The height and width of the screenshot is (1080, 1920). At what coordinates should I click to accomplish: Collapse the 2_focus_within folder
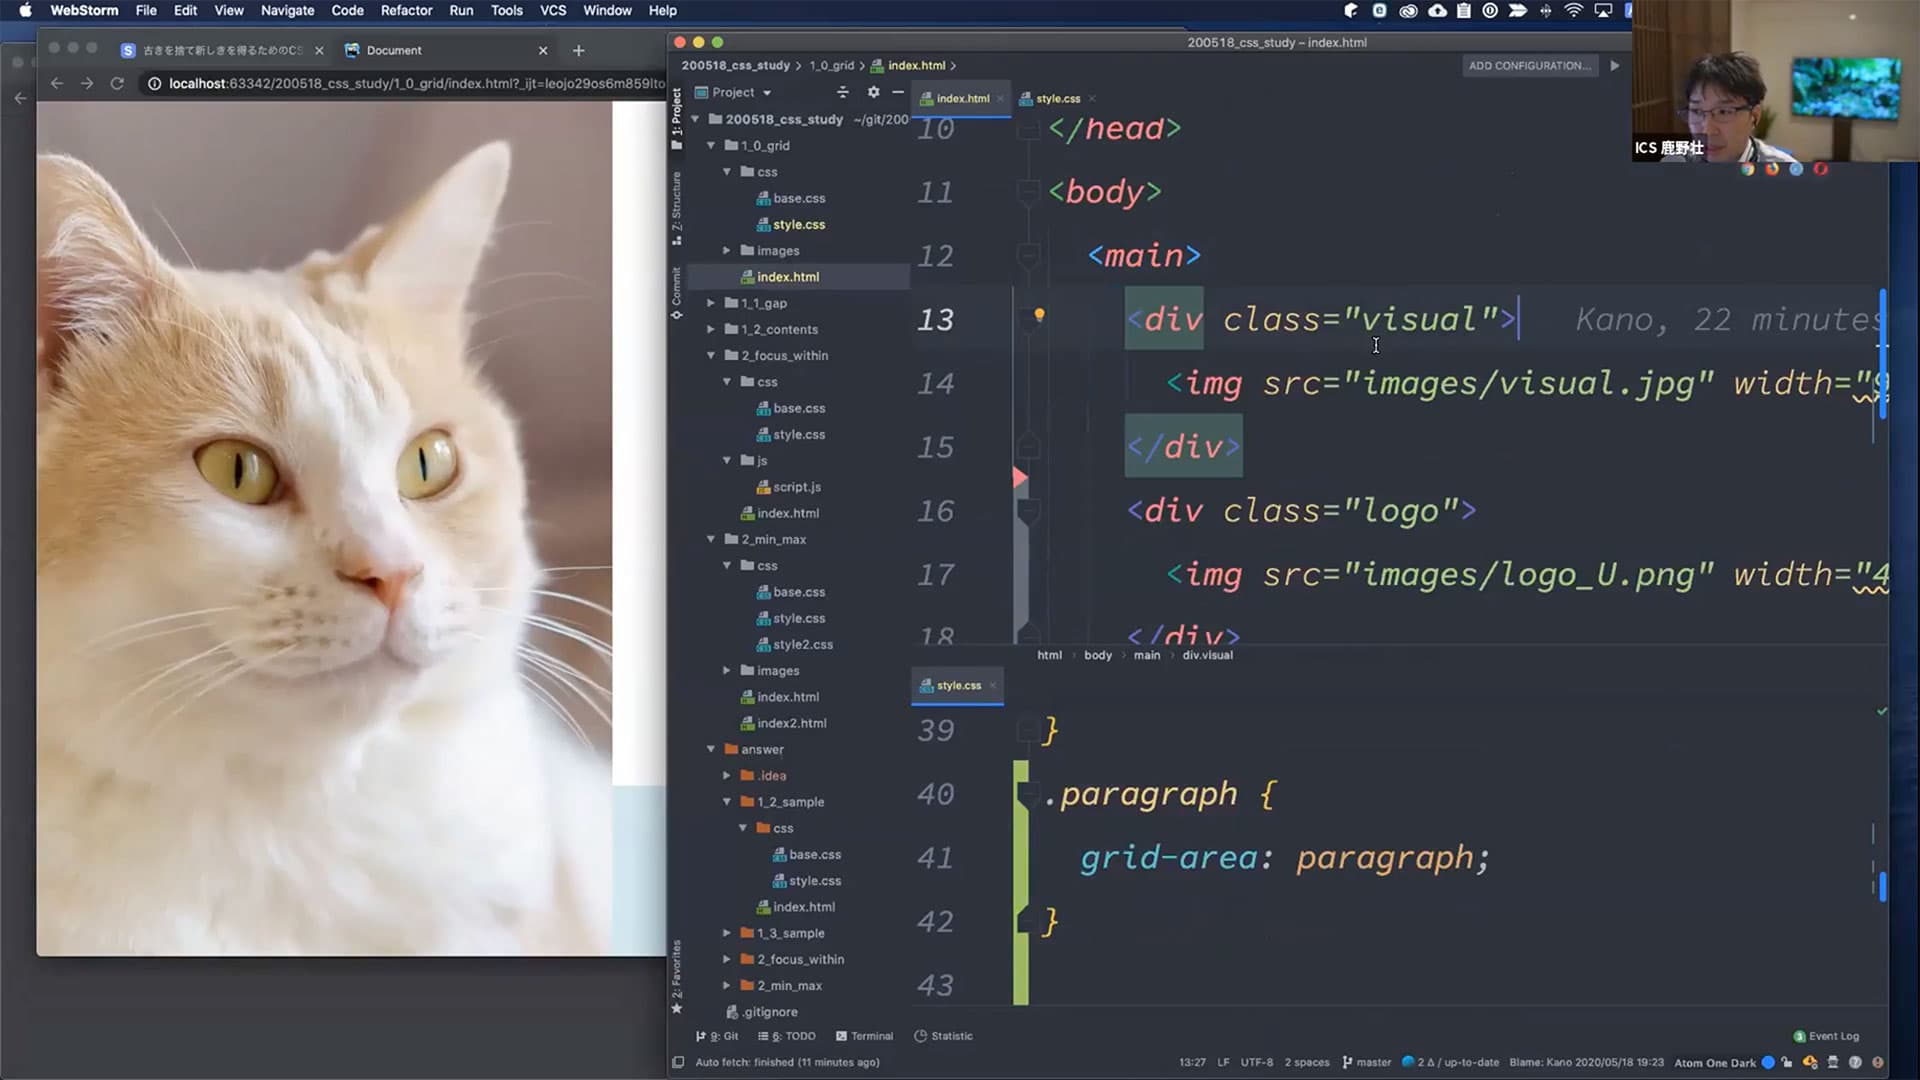[711, 356]
